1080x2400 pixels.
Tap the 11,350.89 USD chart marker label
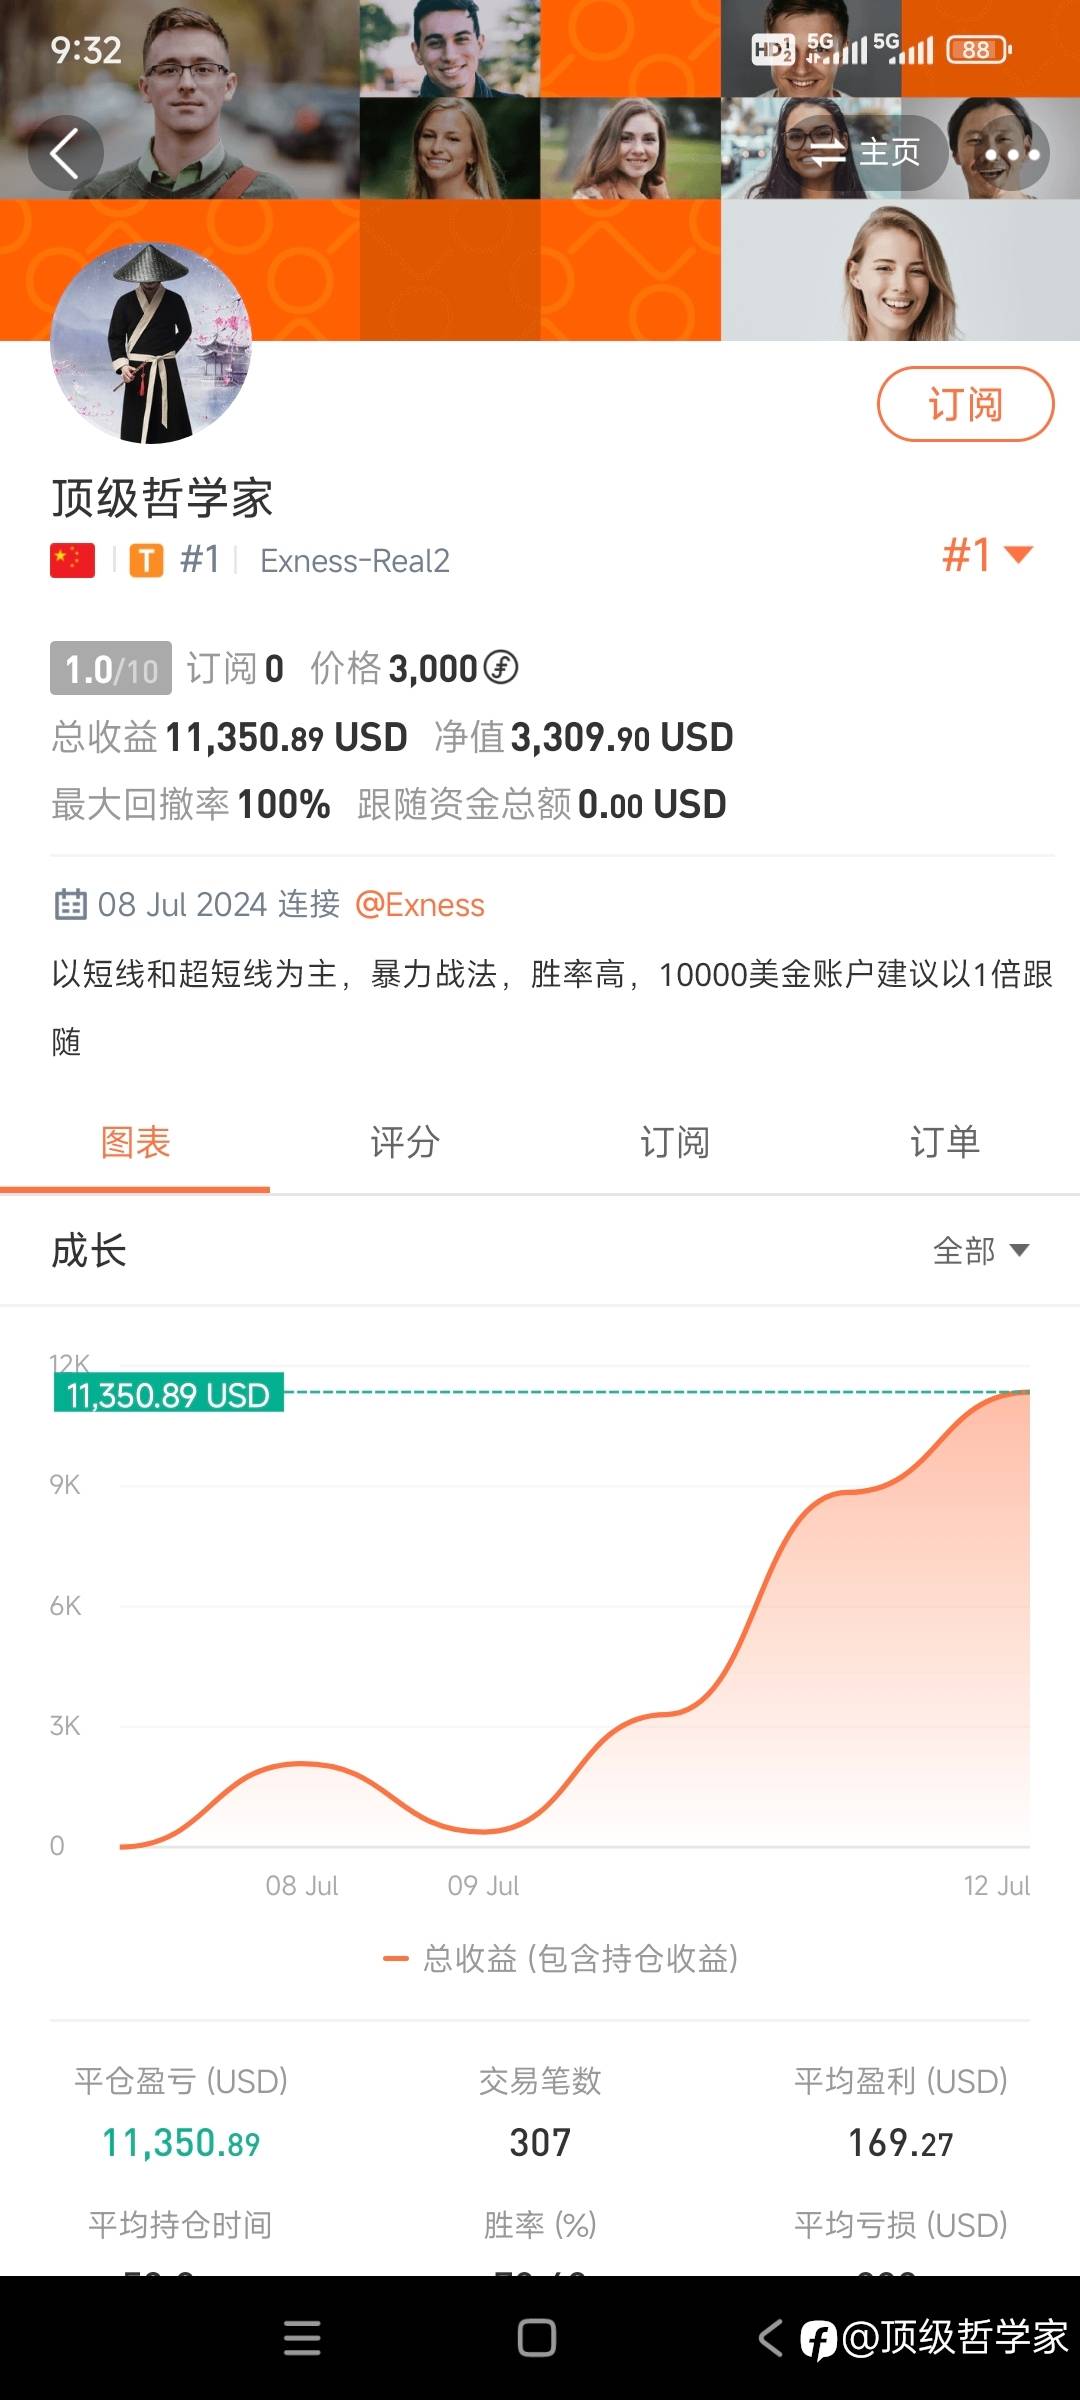(x=169, y=1393)
